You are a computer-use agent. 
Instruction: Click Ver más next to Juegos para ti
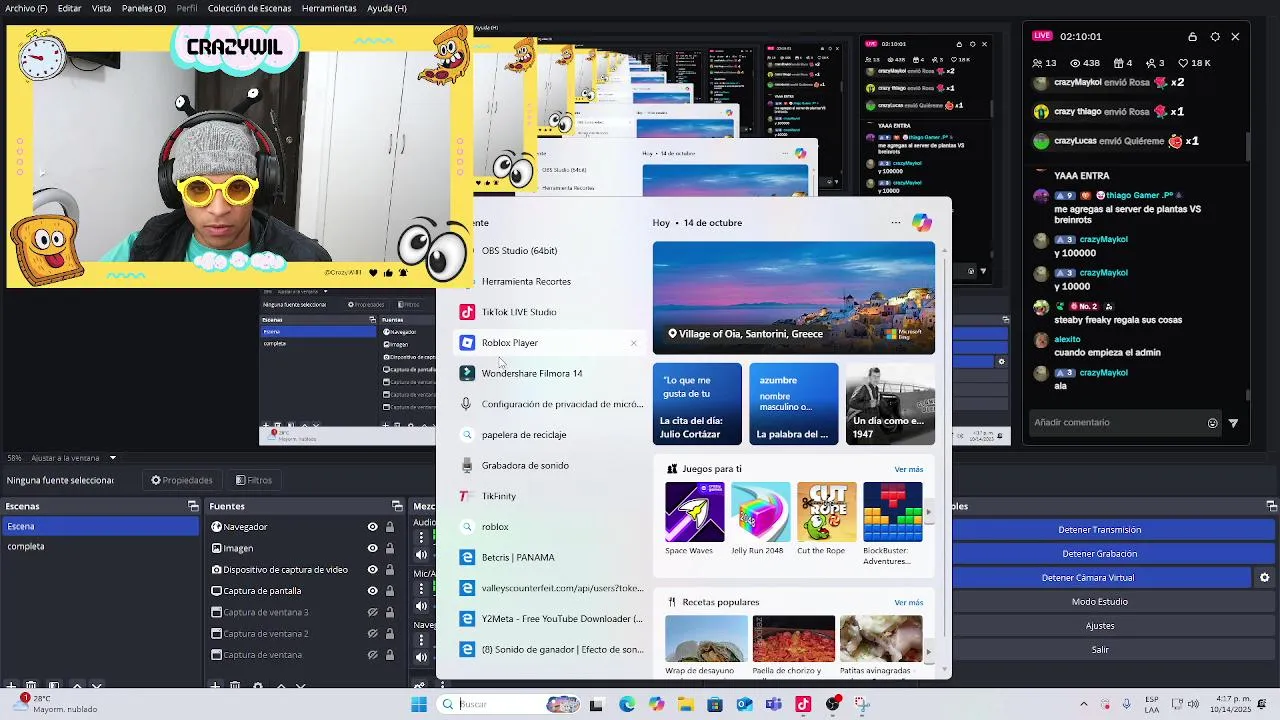tap(909, 469)
